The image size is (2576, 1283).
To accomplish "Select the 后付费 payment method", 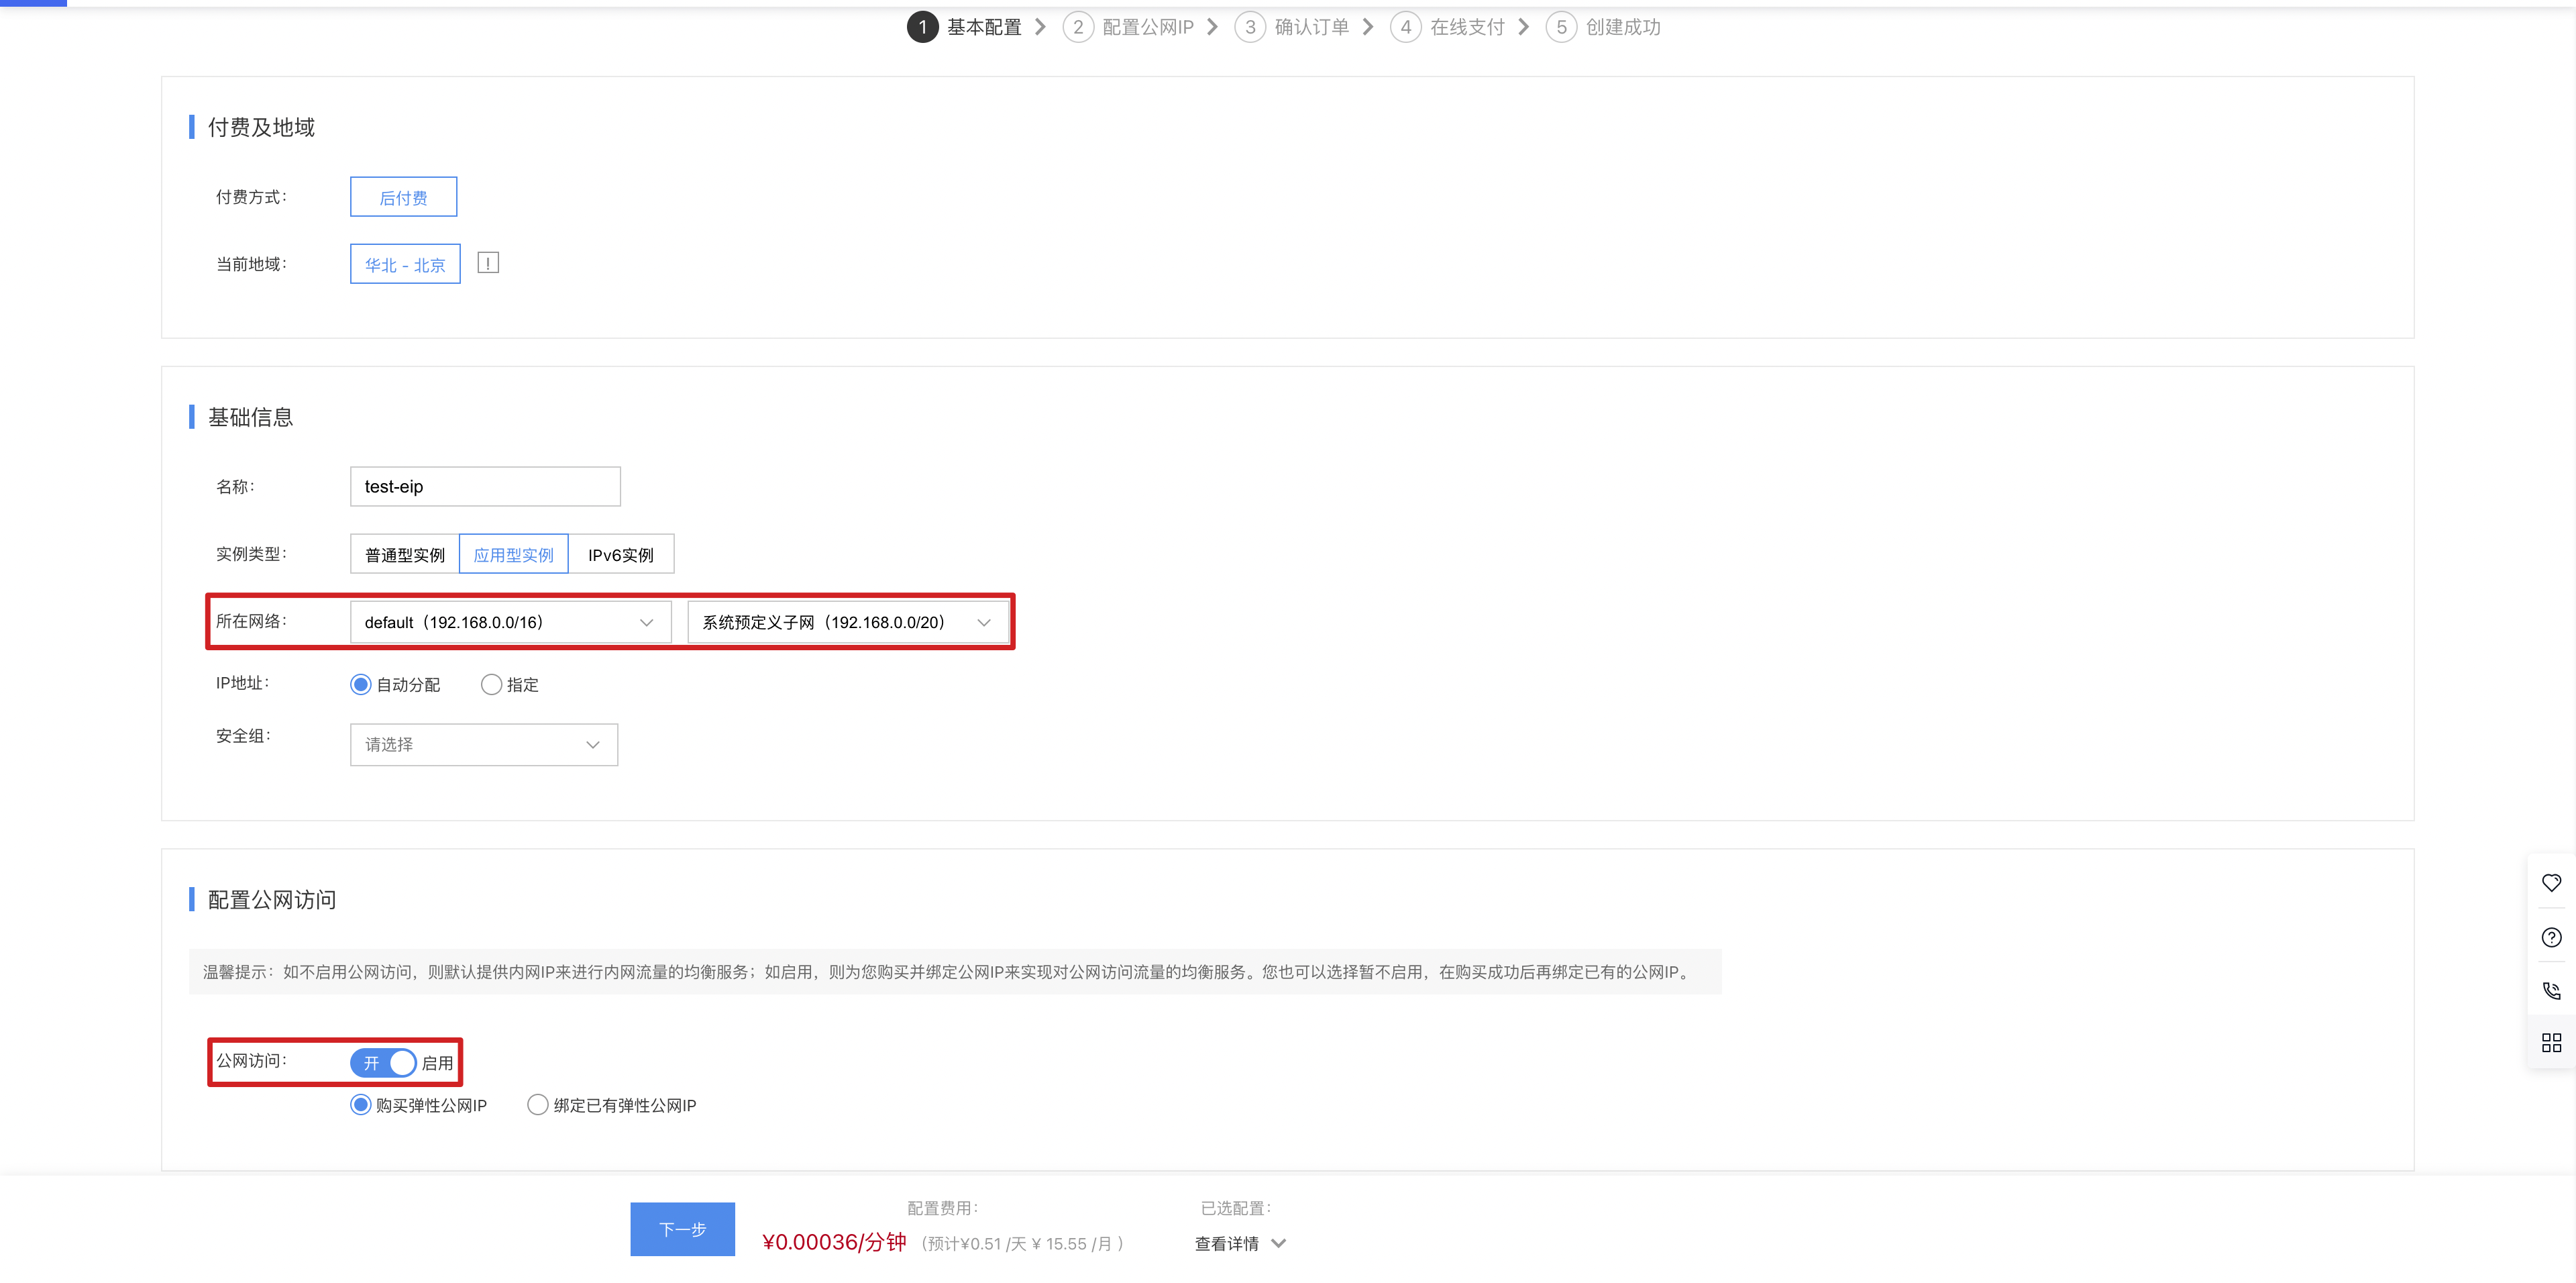I will [x=404, y=197].
